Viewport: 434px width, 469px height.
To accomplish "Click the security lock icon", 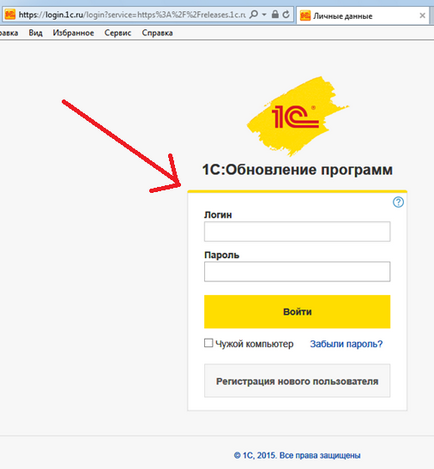I will pos(275,14).
